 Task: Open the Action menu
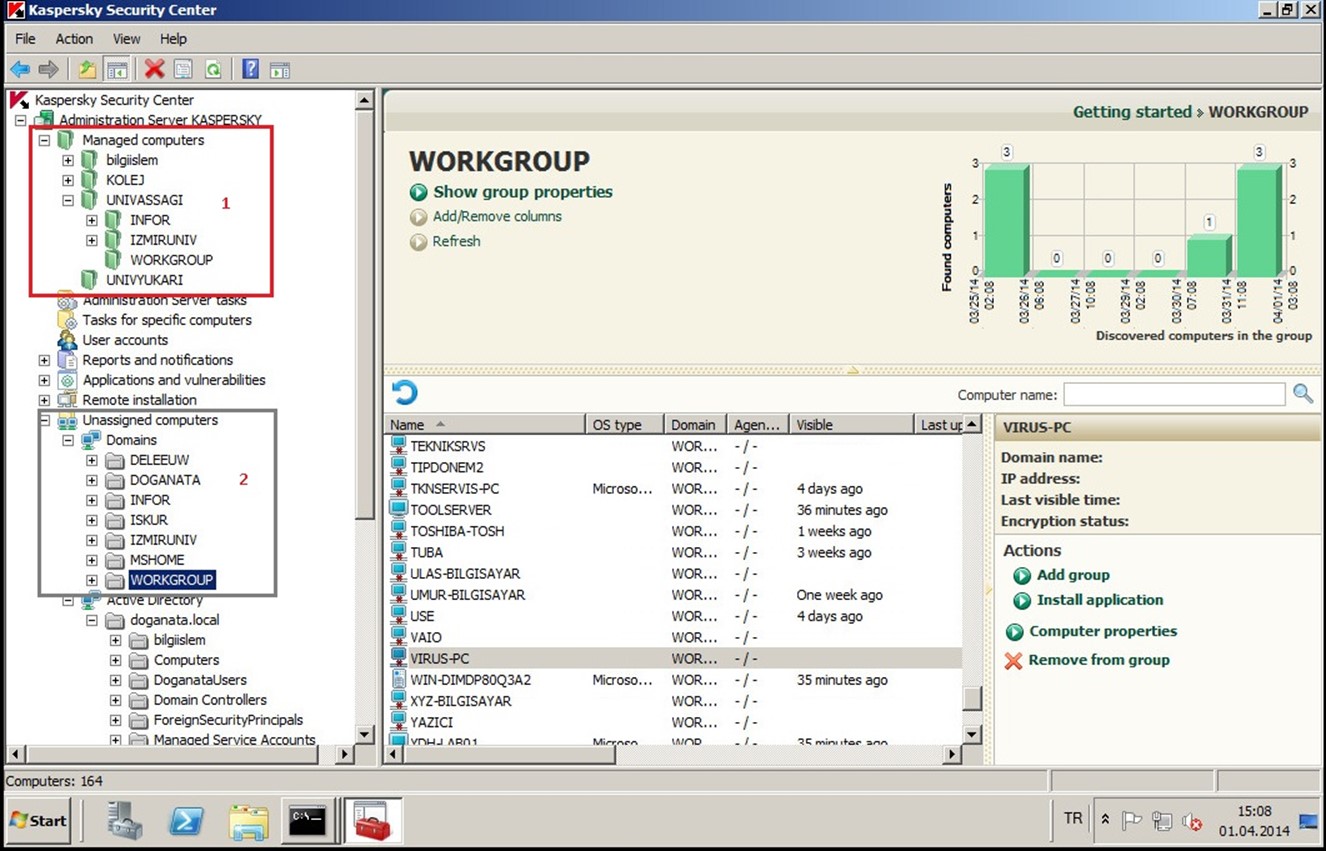pyautogui.click(x=74, y=39)
